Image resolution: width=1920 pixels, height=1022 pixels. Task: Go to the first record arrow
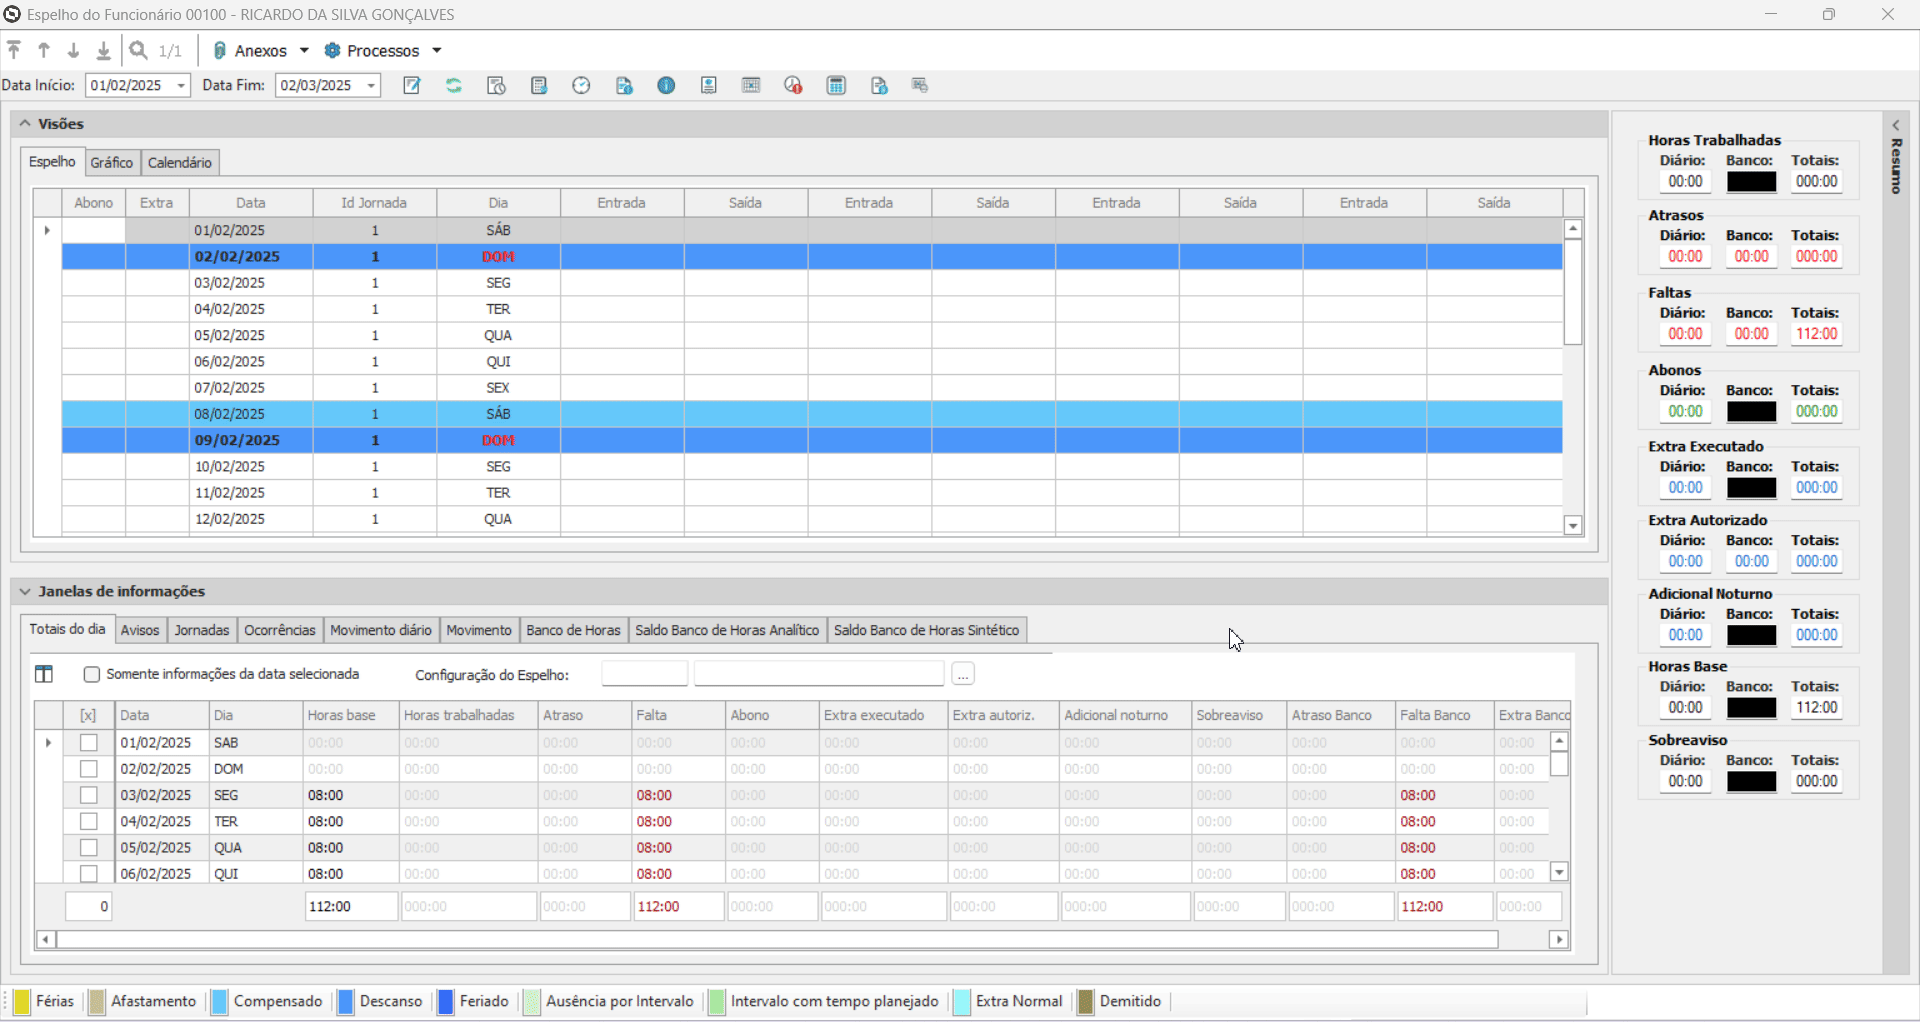(x=14, y=50)
